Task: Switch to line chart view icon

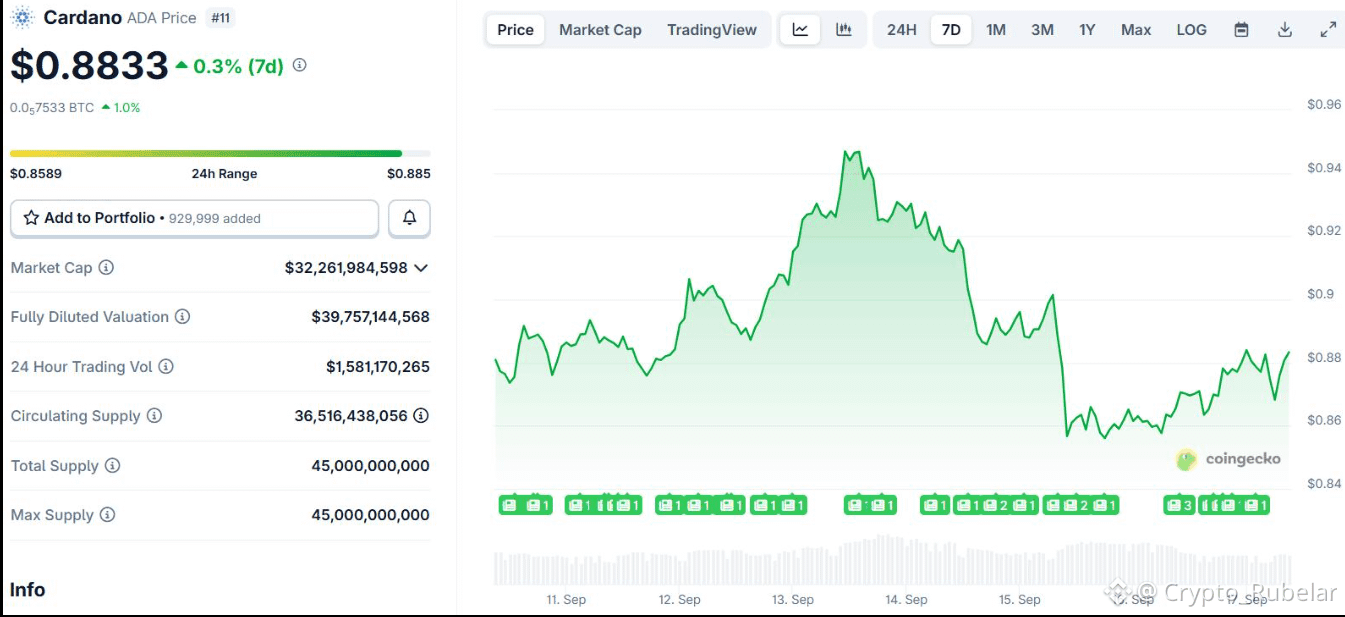Action: 800,30
